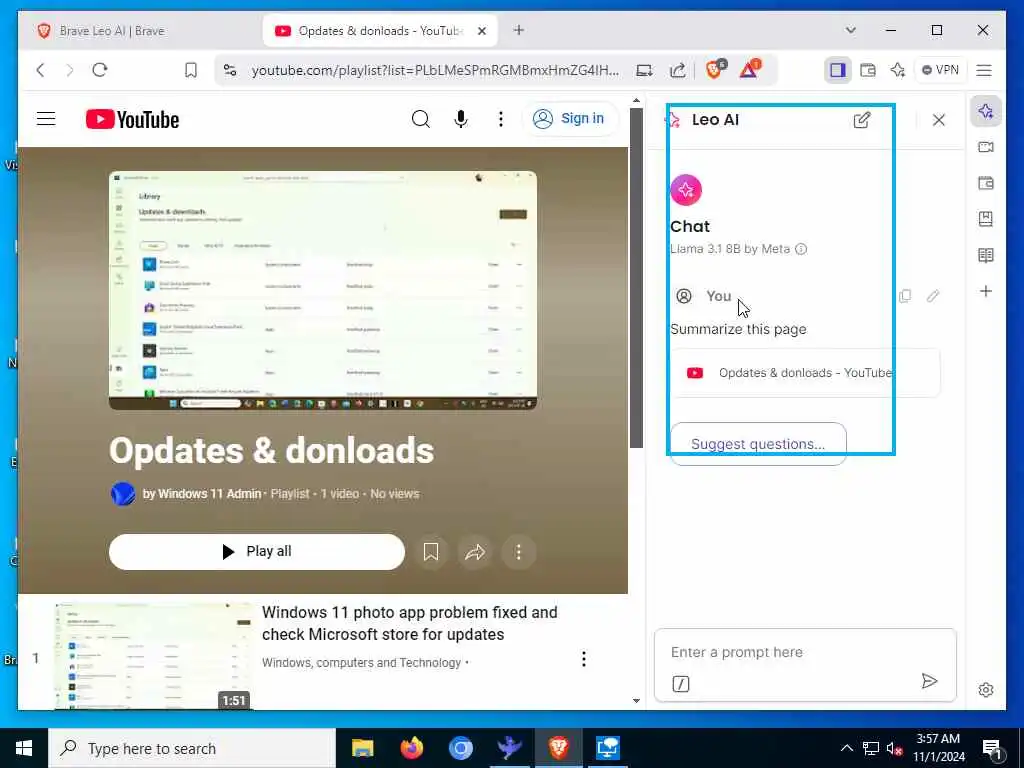Close the Leo AI side panel
The height and width of the screenshot is (768, 1024).
point(938,120)
